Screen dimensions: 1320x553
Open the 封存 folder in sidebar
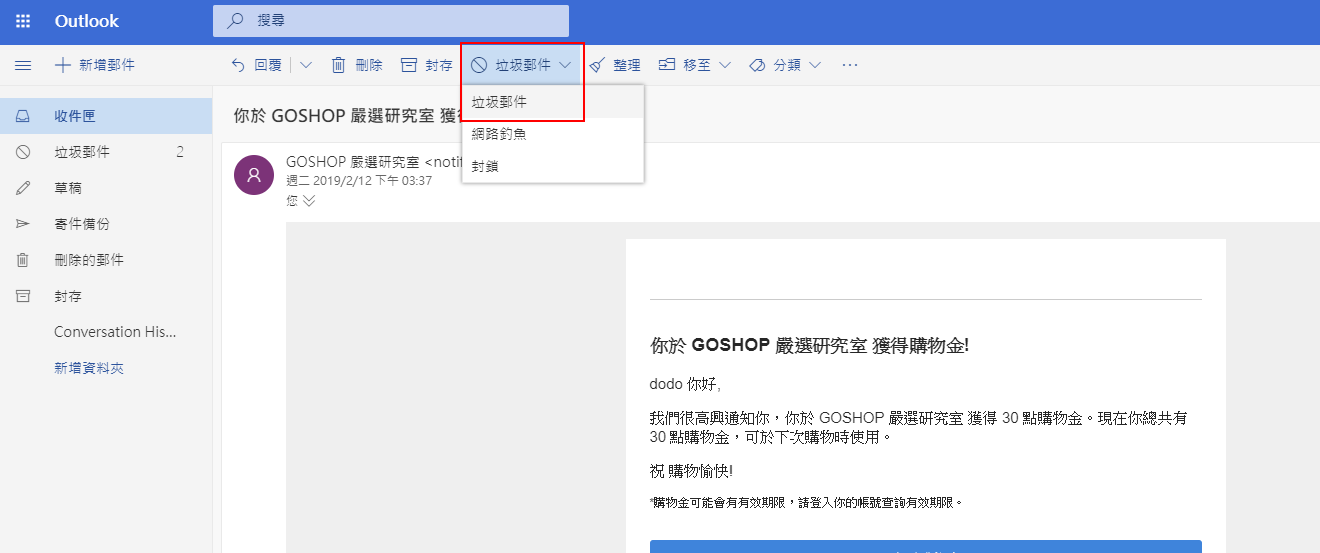106,296
